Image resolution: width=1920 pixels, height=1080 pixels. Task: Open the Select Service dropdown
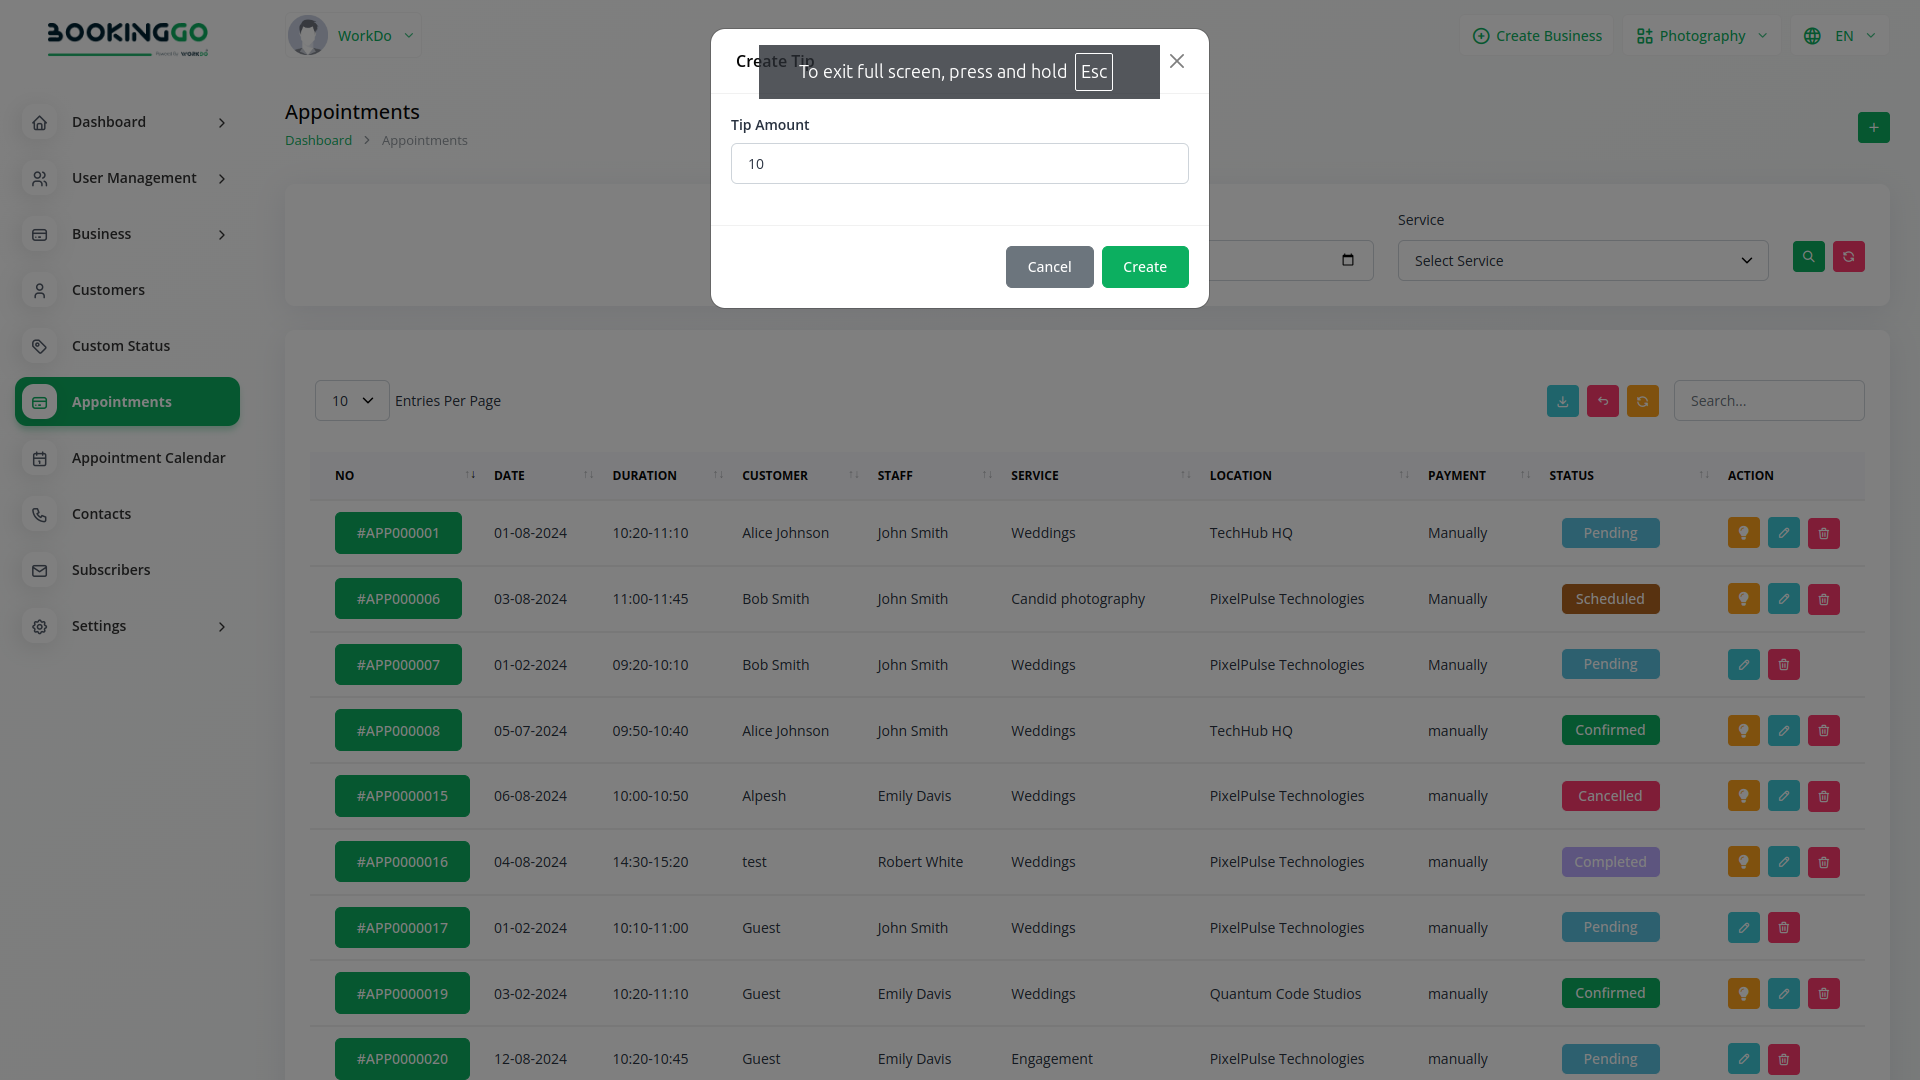point(1582,261)
